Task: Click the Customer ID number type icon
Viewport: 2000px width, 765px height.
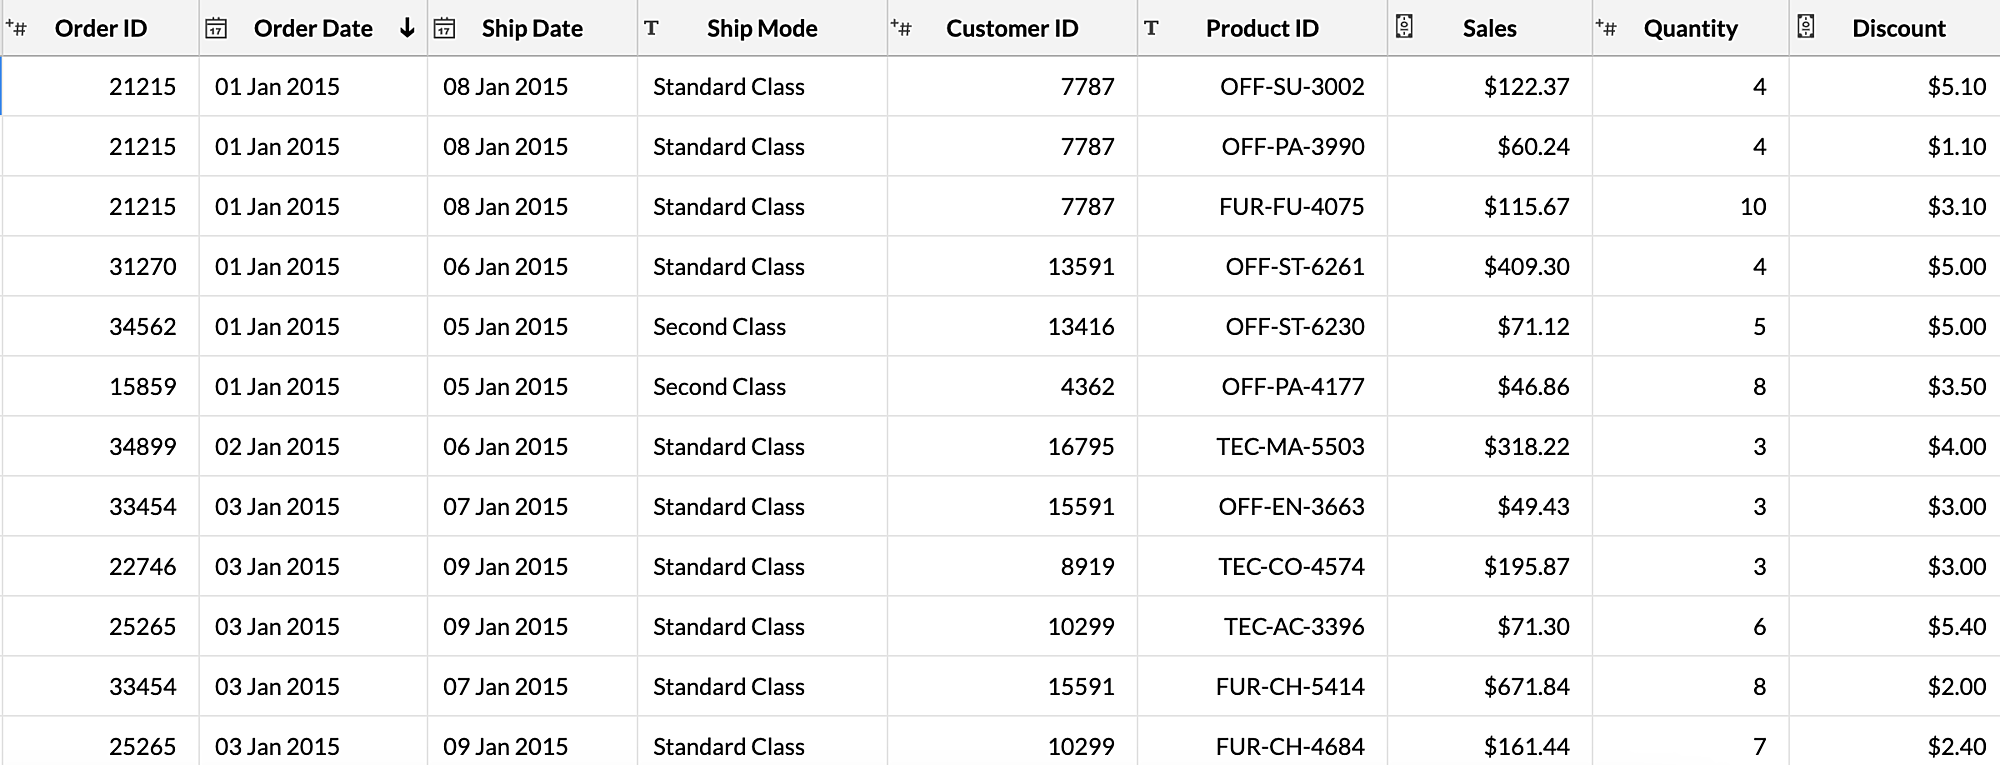Action: coord(901,28)
